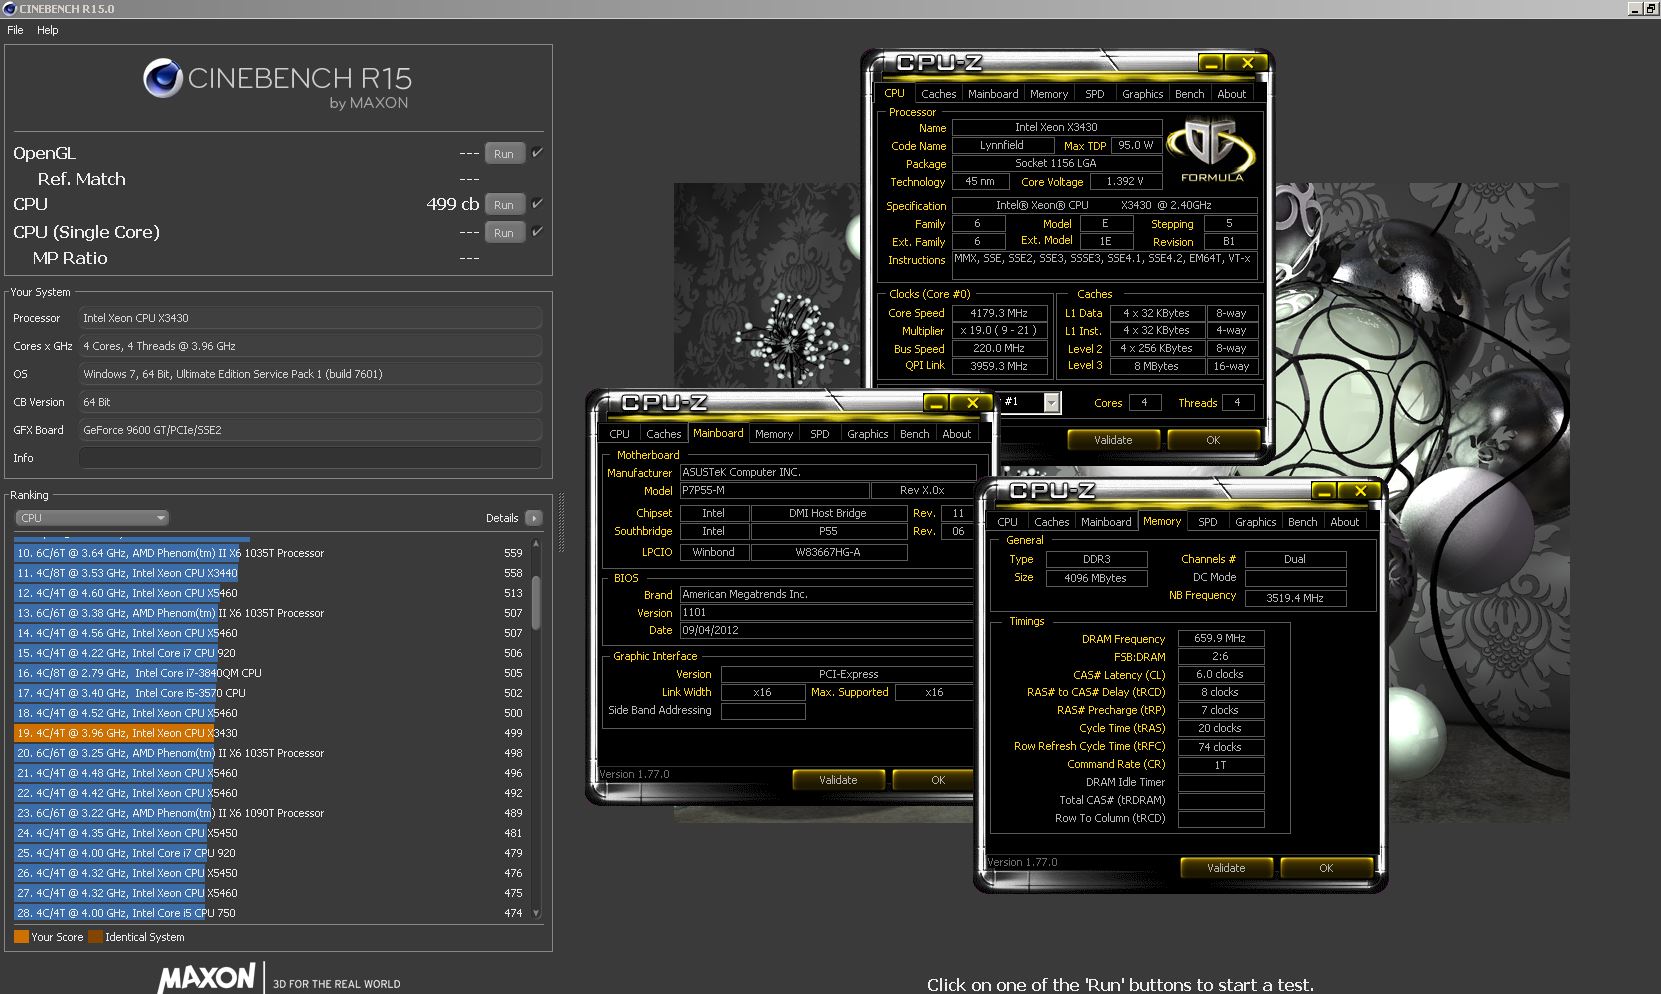Minimize the CPU-Z CPU window
The width and height of the screenshot is (1661, 994).
(x=1211, y=63)
